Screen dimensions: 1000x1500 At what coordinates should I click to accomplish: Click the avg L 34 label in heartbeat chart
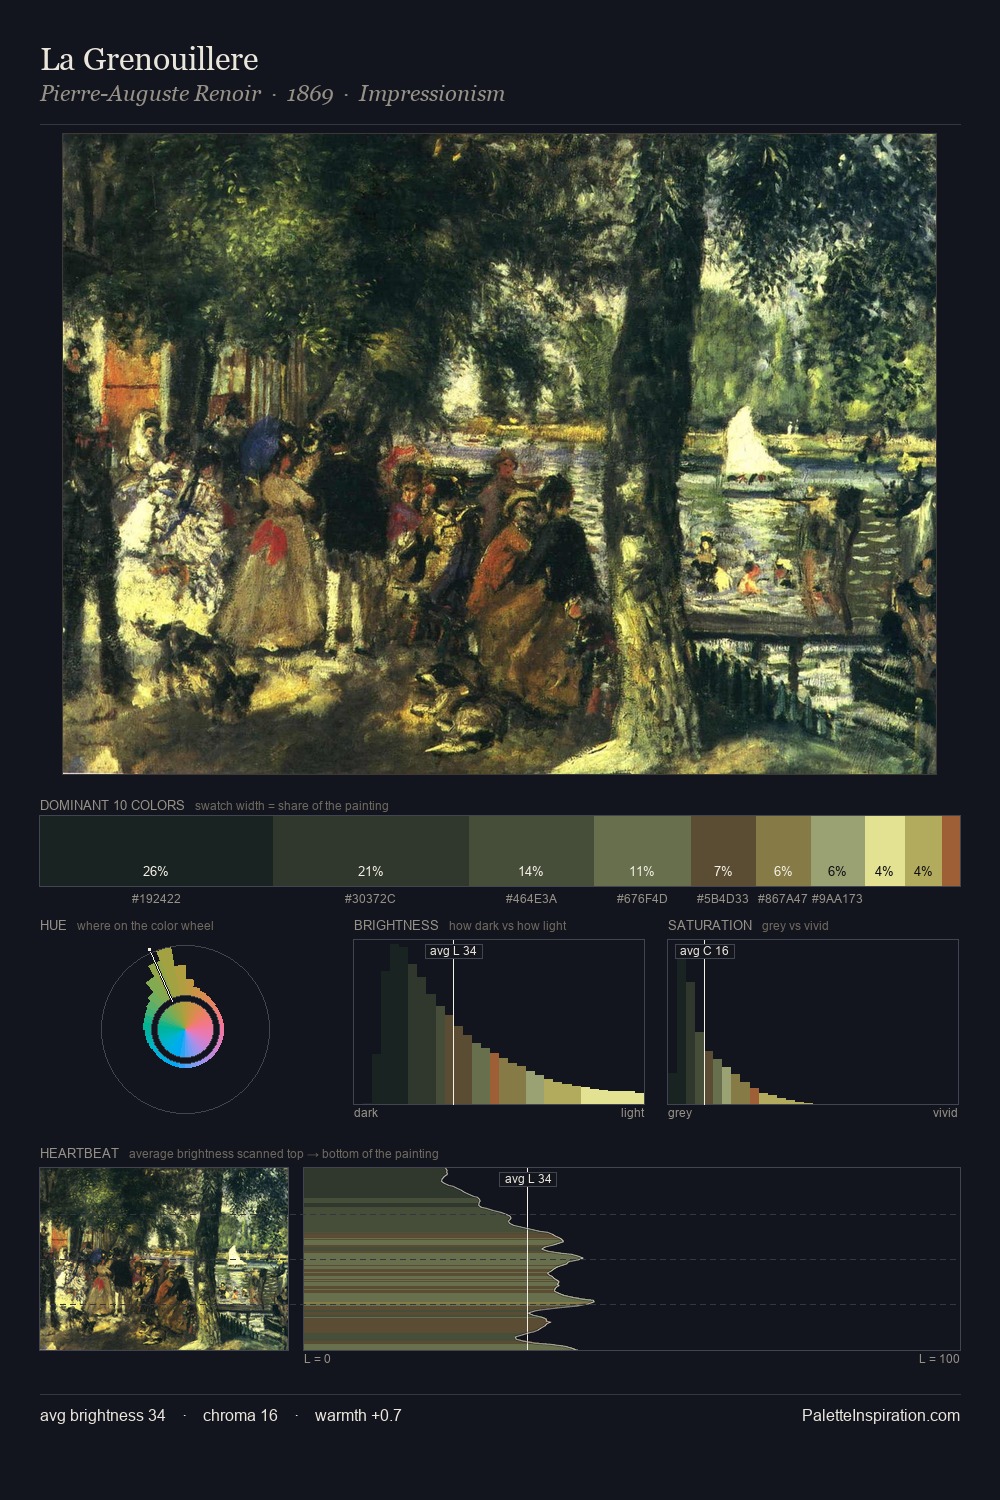click(x=528, y=1179)
